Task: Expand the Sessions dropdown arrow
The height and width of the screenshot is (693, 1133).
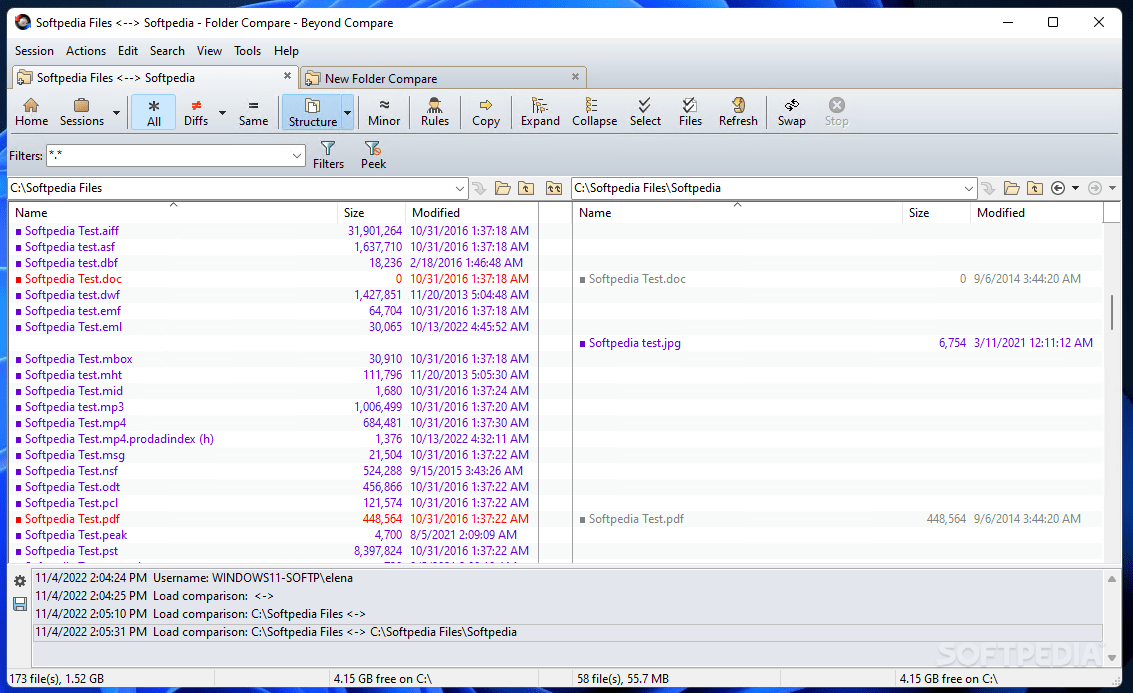Action: 116,113
